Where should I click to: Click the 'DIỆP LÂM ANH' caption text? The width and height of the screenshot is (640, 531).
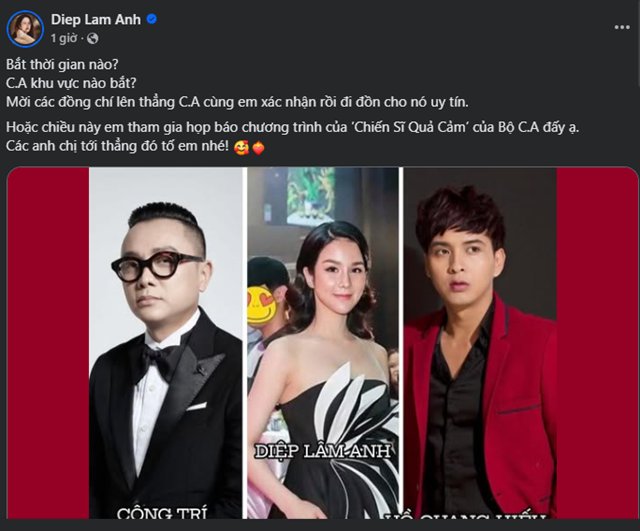323,451
